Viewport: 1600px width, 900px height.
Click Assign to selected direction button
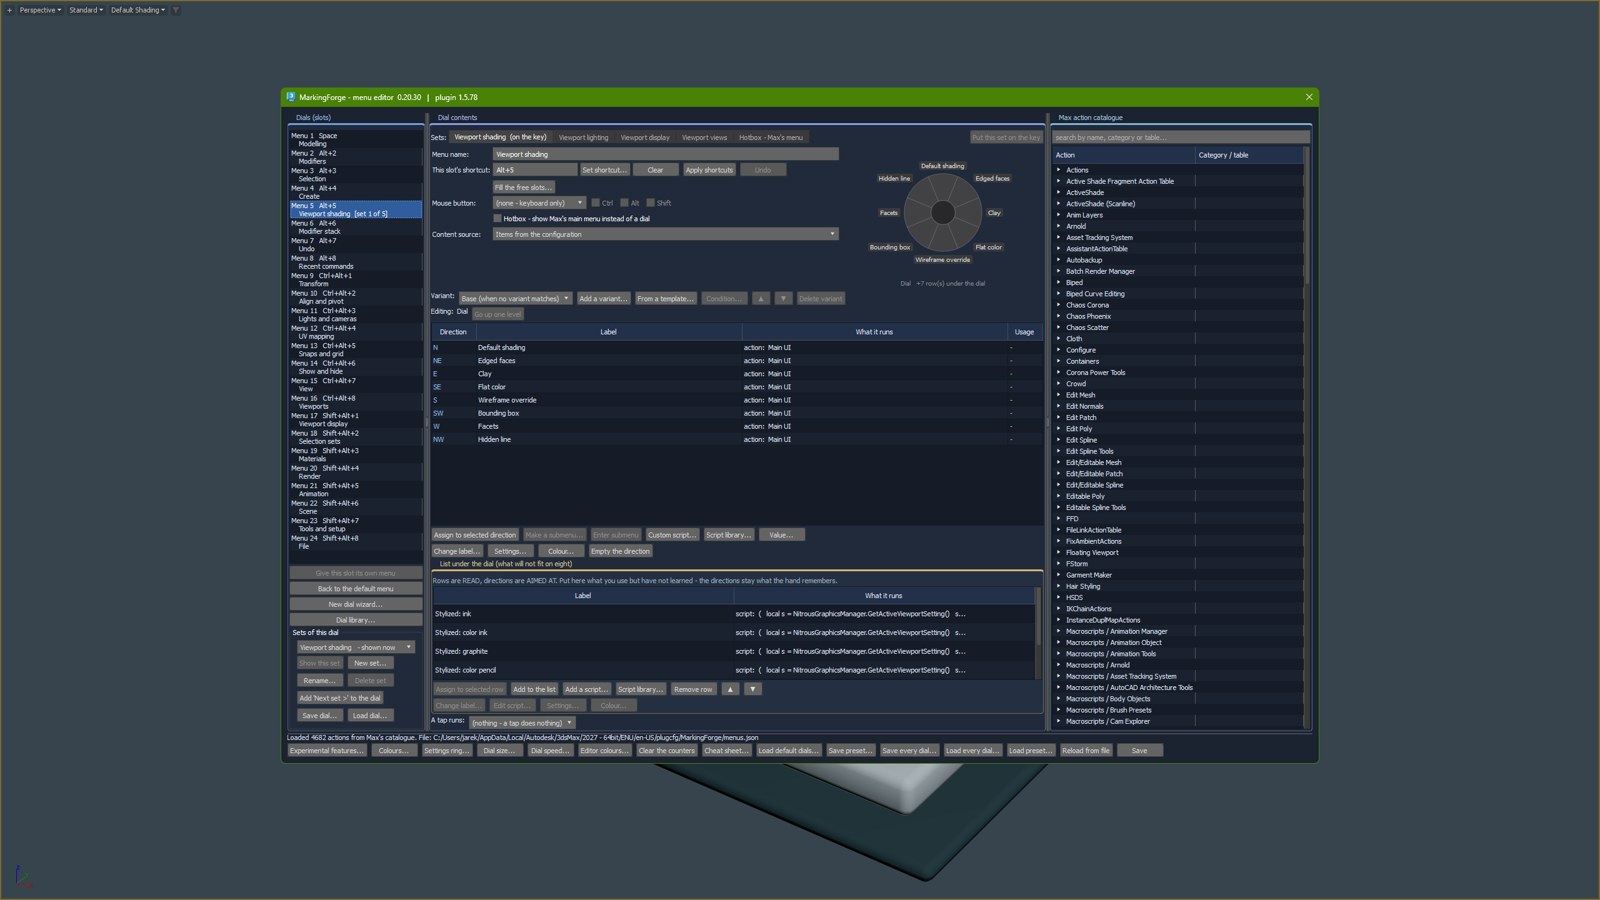[x=475, y=535]
